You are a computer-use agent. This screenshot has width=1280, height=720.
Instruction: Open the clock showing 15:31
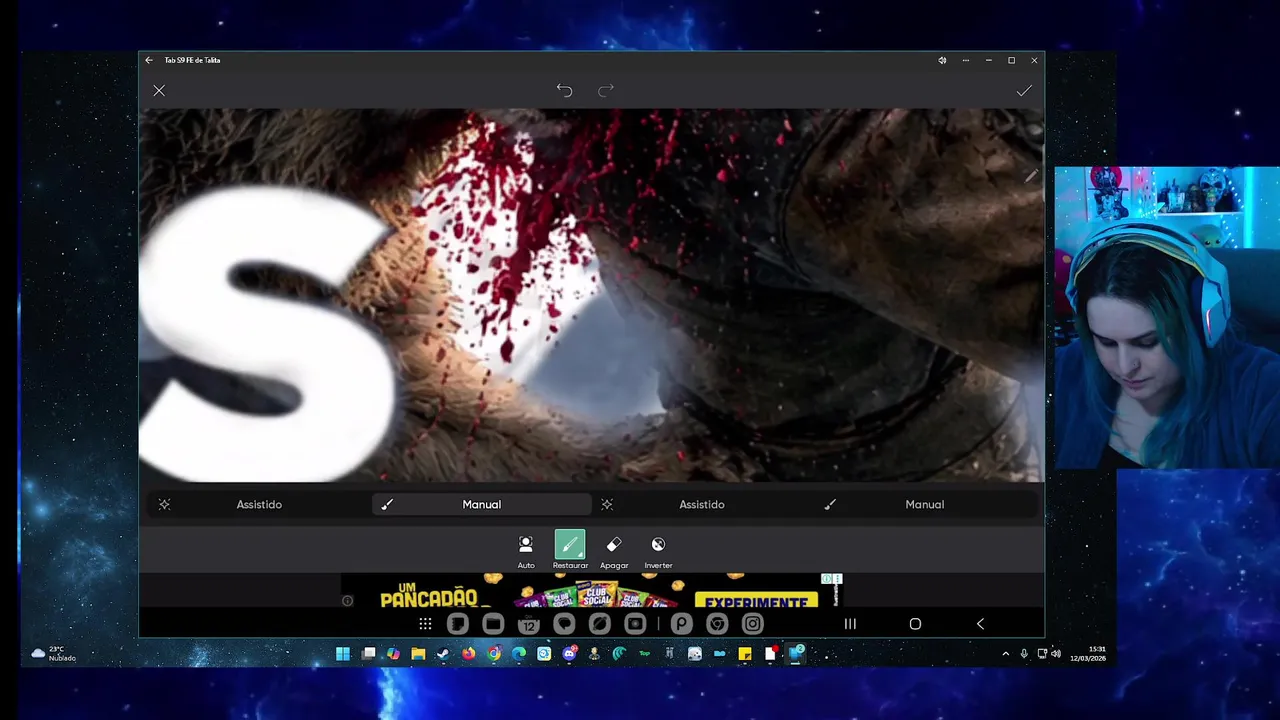point(1088,654)
